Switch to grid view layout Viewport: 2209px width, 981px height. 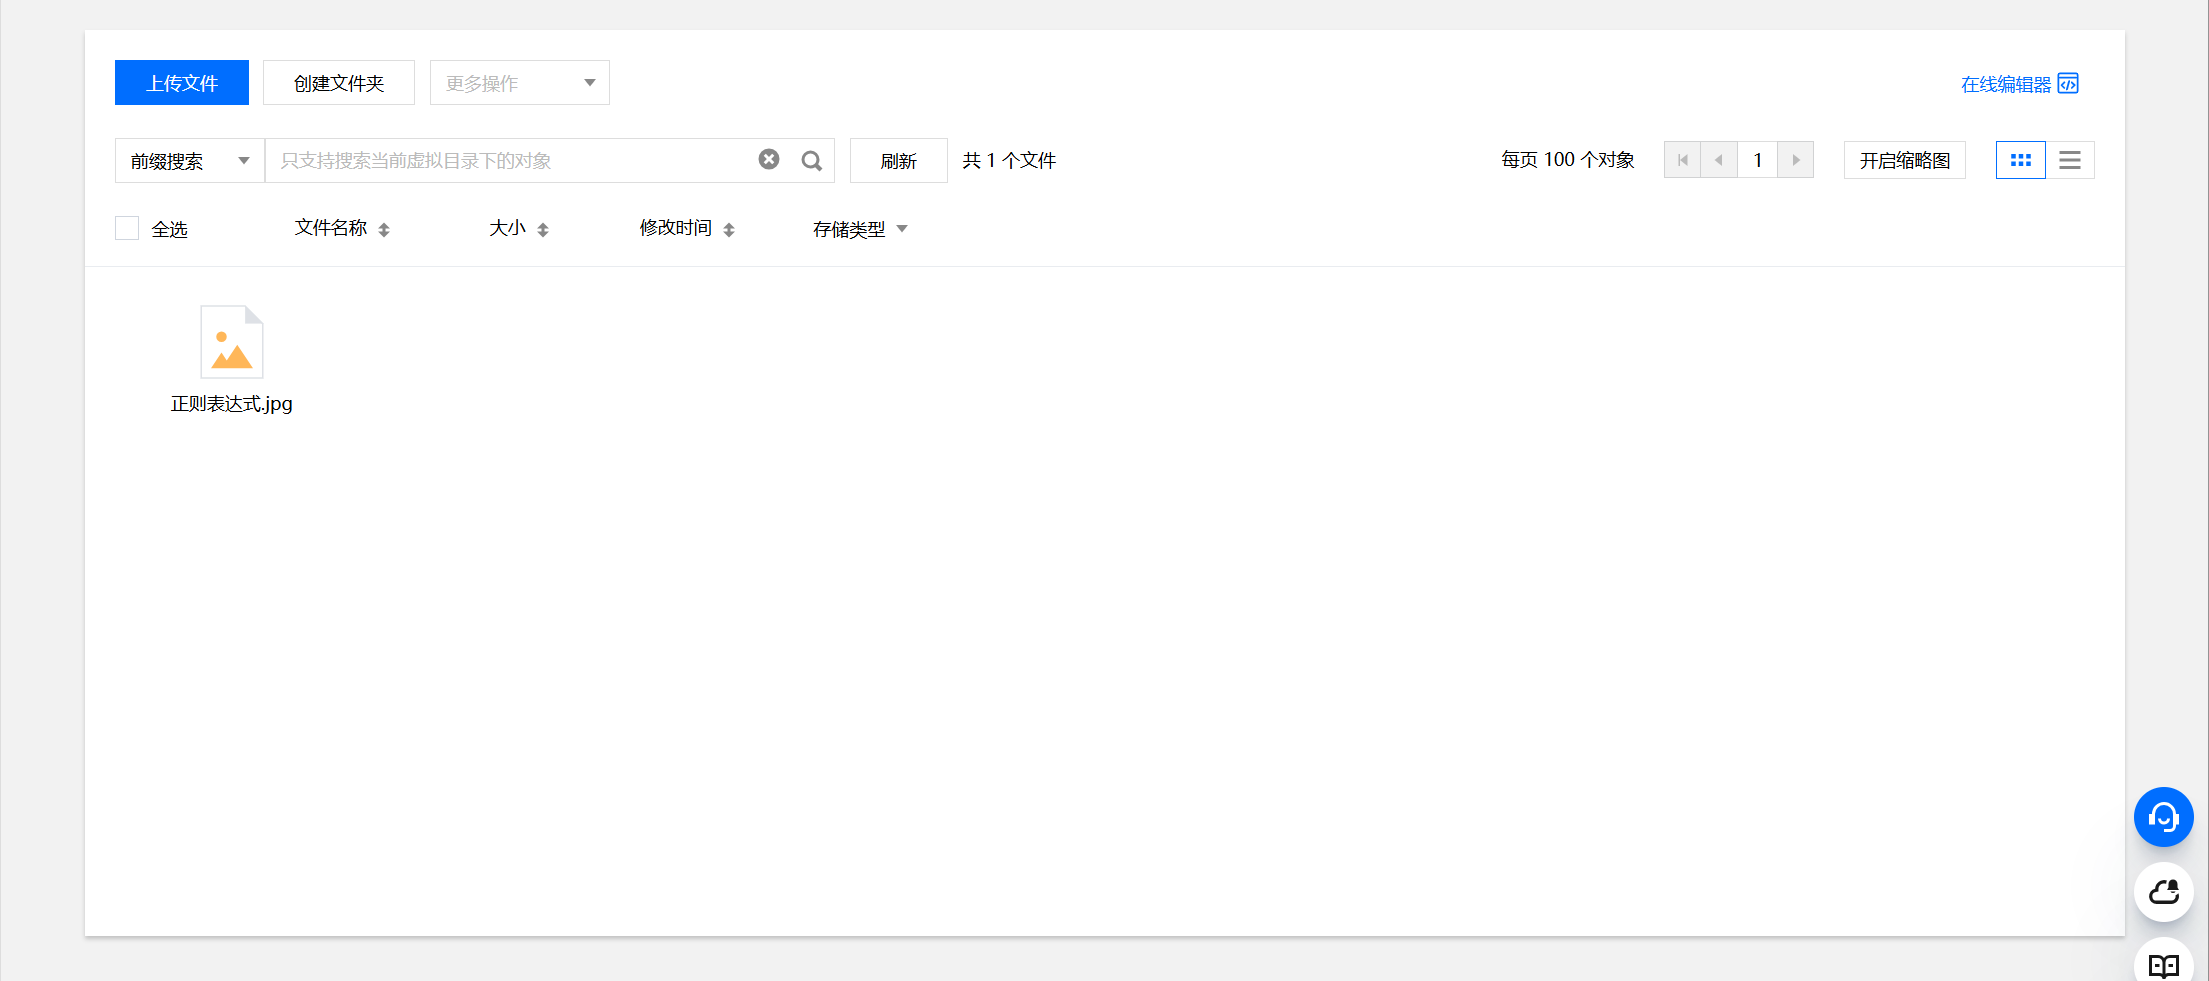click(x=2021, y=160)
